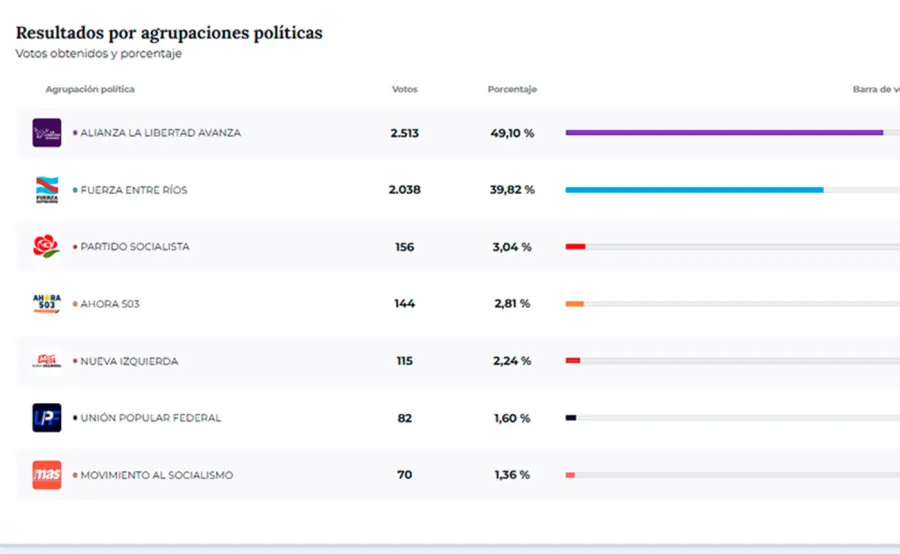Click the Votos column header

404,90
